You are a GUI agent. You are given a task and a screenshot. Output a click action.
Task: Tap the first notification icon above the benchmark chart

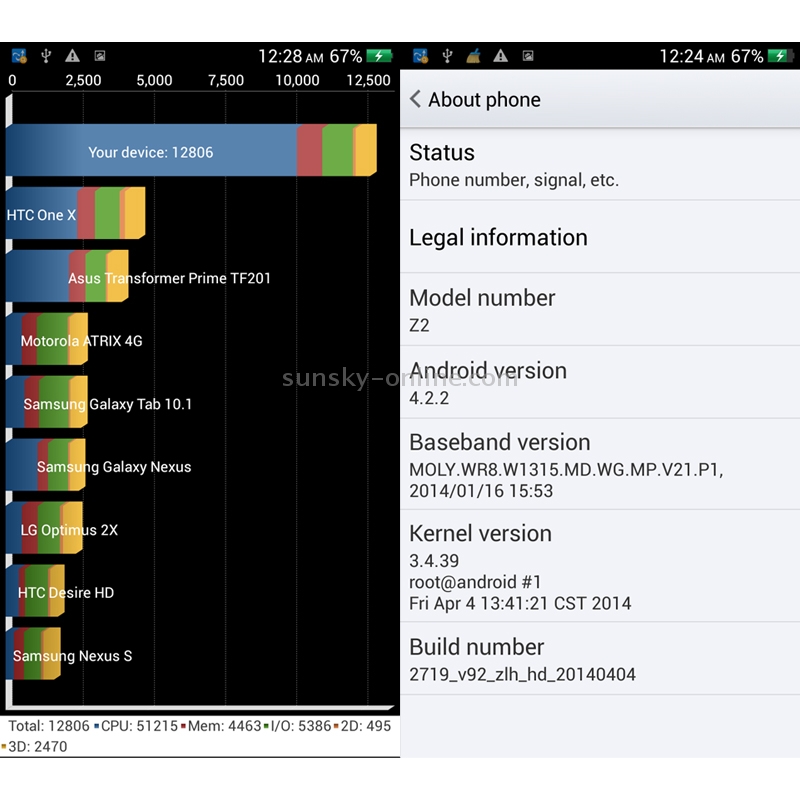[x=19, y=56]
